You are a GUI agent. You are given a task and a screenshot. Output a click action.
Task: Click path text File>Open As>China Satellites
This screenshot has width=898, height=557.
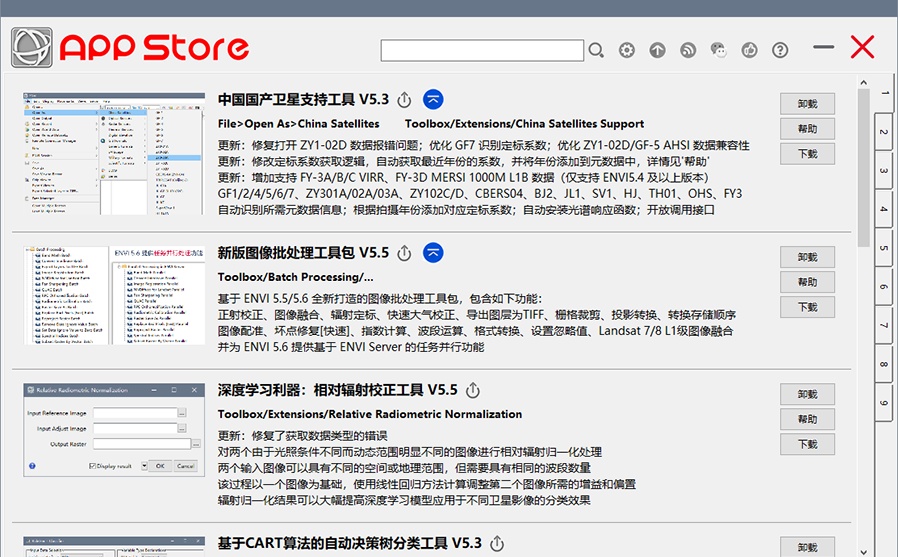point(298,124)
